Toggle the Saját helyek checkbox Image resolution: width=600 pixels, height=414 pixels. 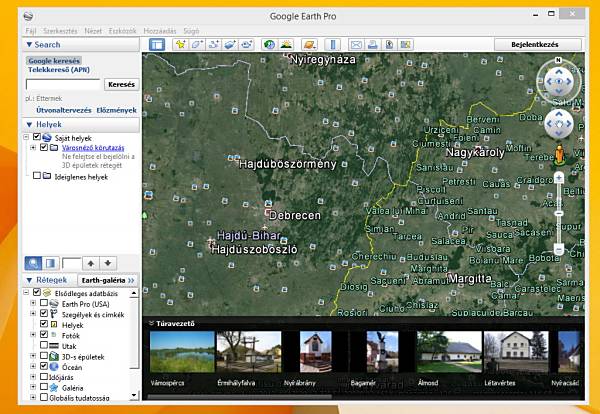(x=37, y=137)
